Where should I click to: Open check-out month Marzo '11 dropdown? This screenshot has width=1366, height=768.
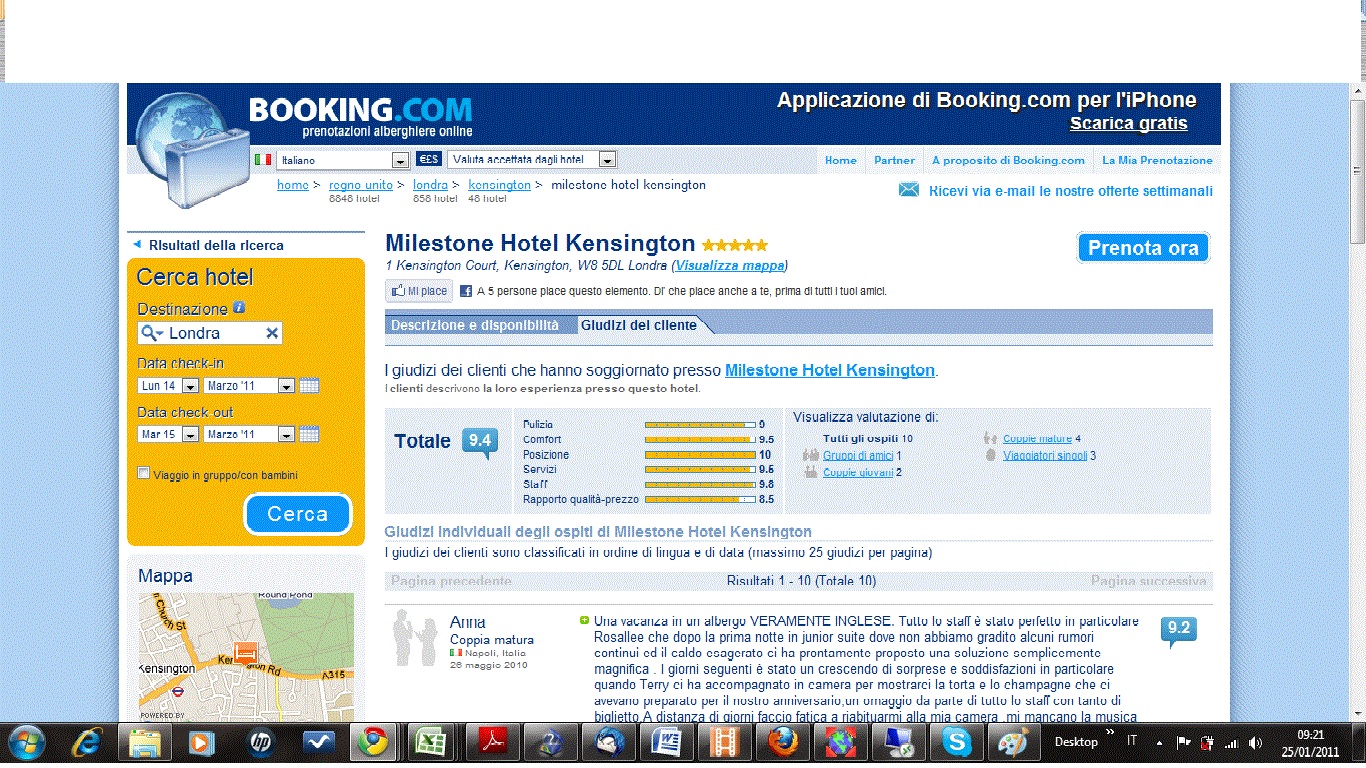click(x=249, y=434)
